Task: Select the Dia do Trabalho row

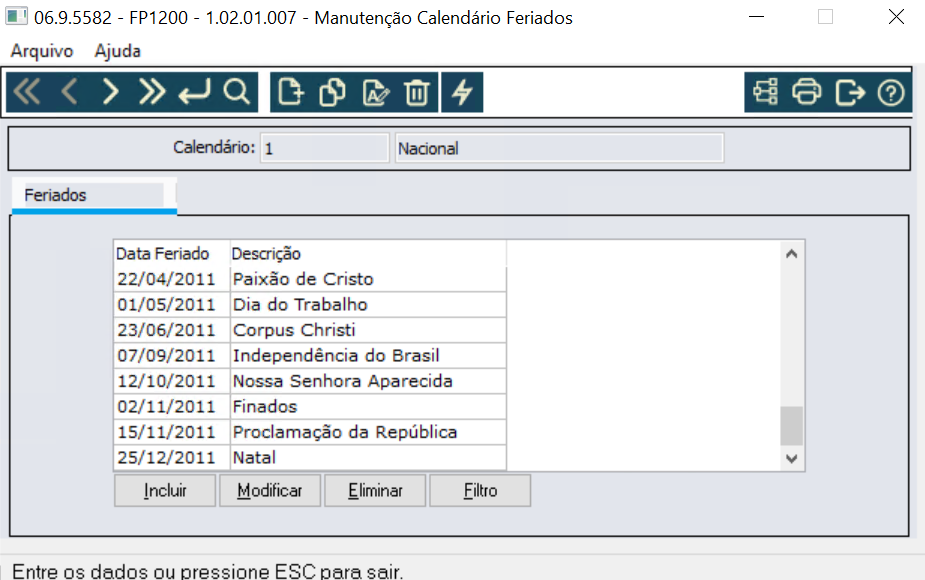Action: 310,304
